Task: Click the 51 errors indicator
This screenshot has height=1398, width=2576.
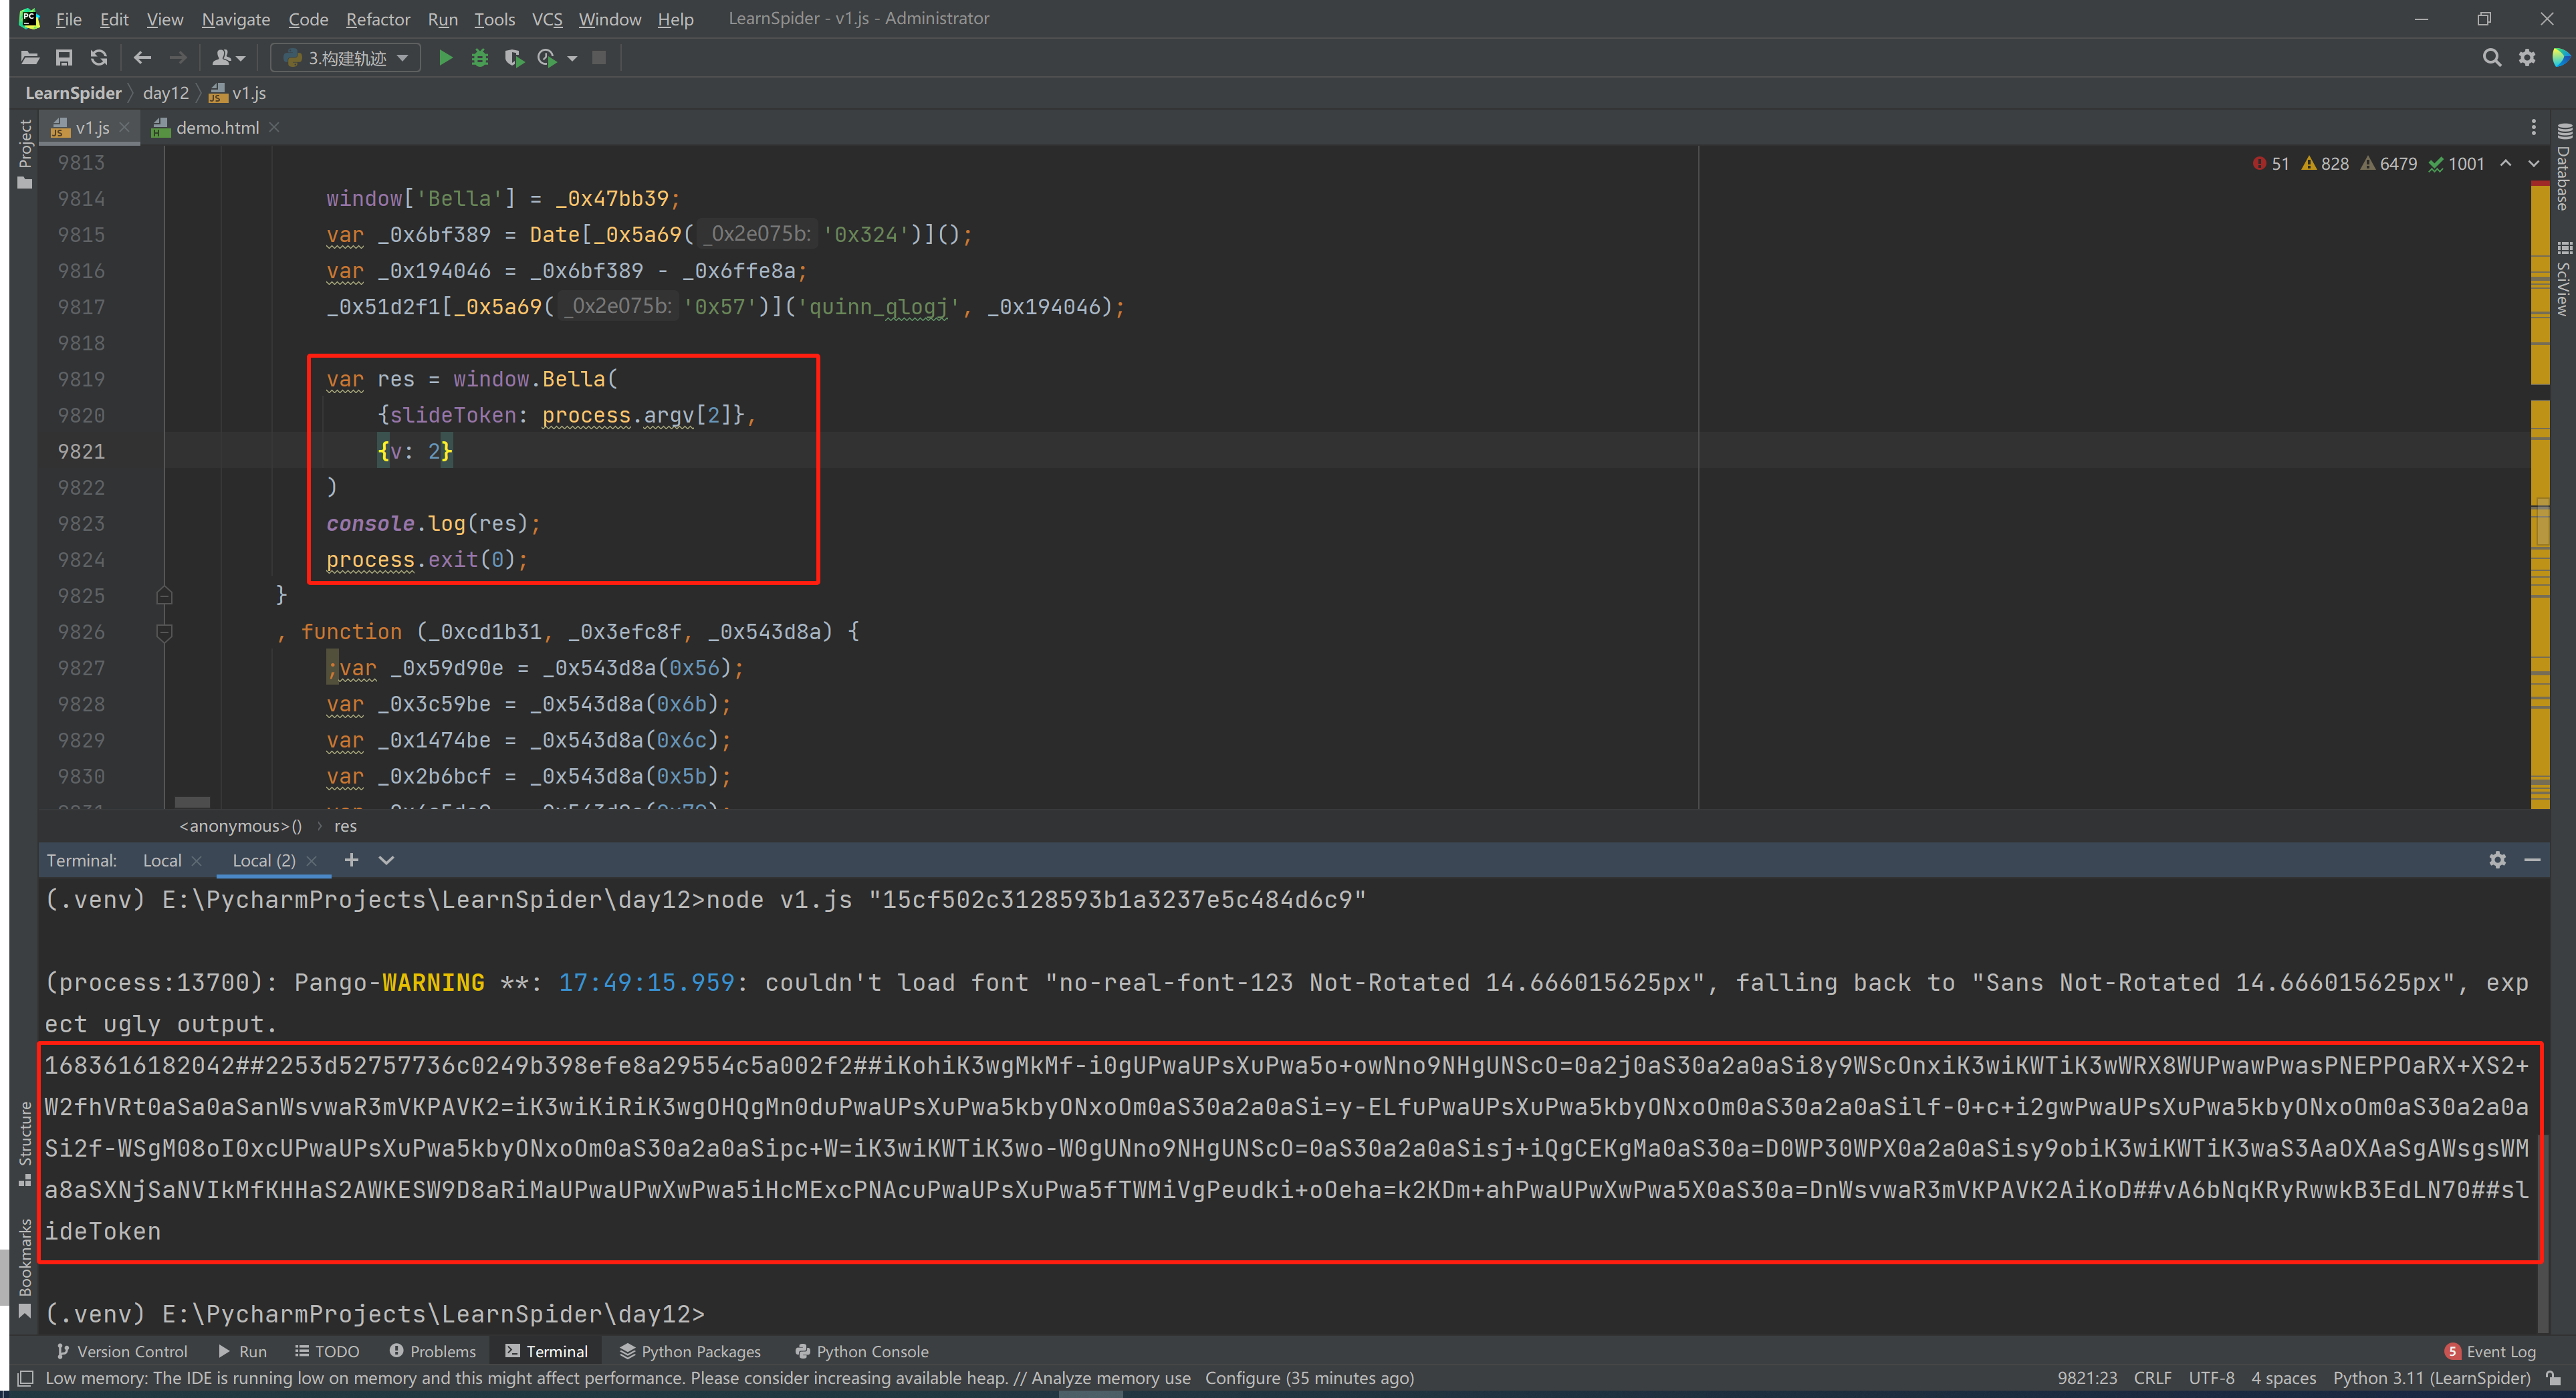Action: (2271, 164)
